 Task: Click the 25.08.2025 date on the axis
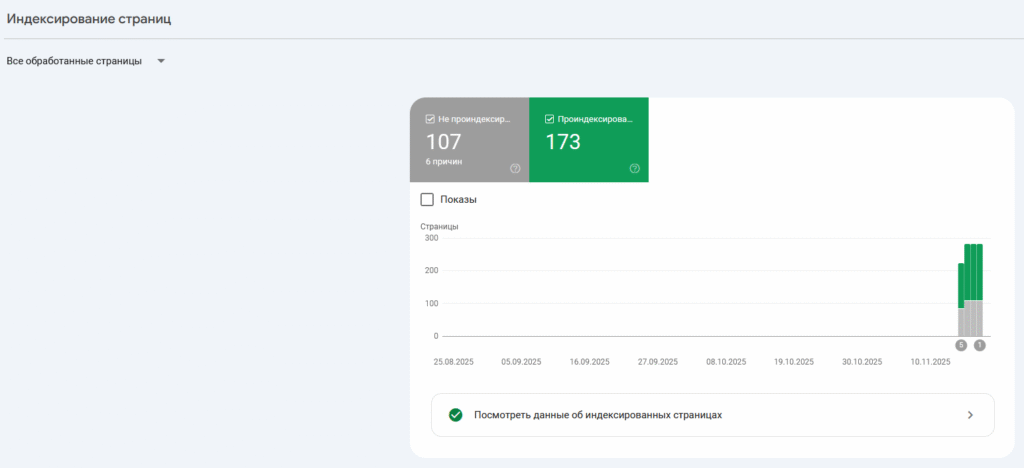[x=453, y=362]
